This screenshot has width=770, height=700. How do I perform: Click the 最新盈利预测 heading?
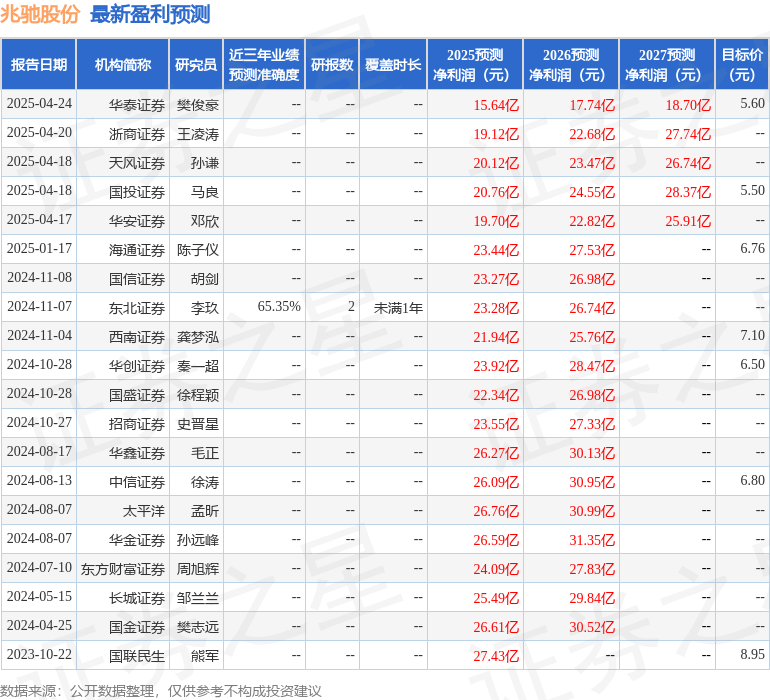click(x=150, y=14)
